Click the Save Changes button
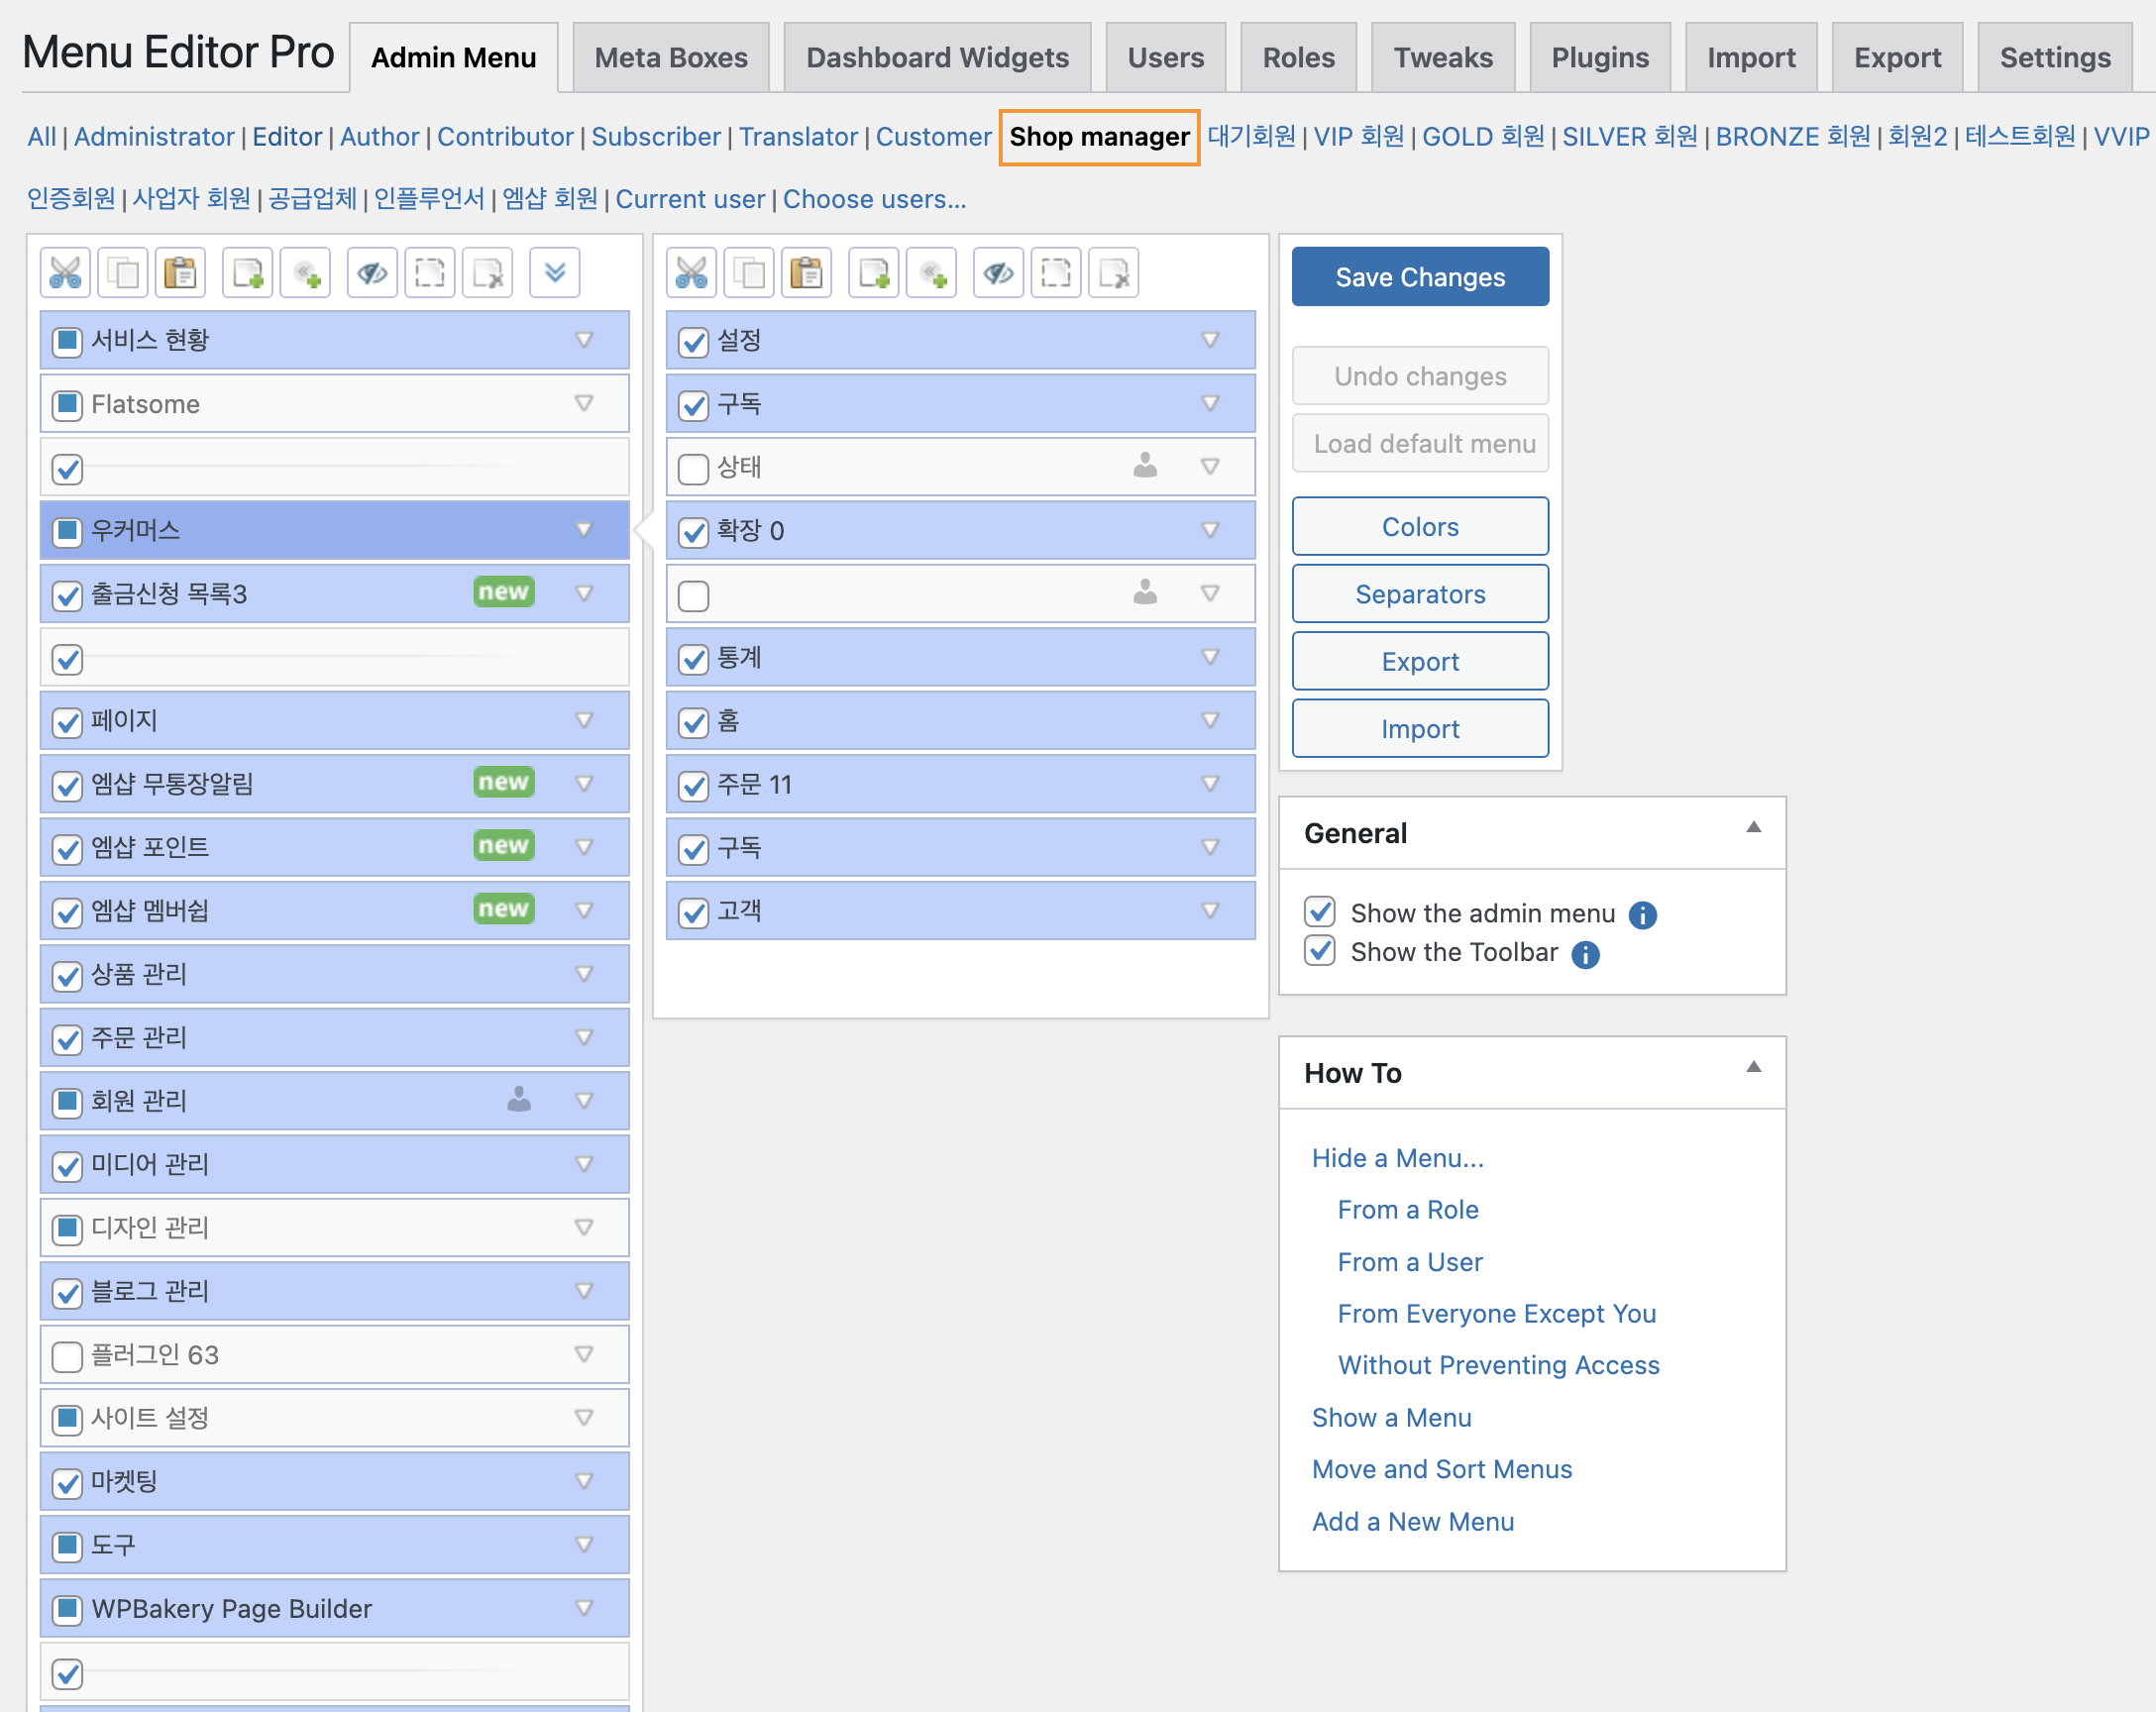The image size is (2156, 1712). coord(1419,277)
